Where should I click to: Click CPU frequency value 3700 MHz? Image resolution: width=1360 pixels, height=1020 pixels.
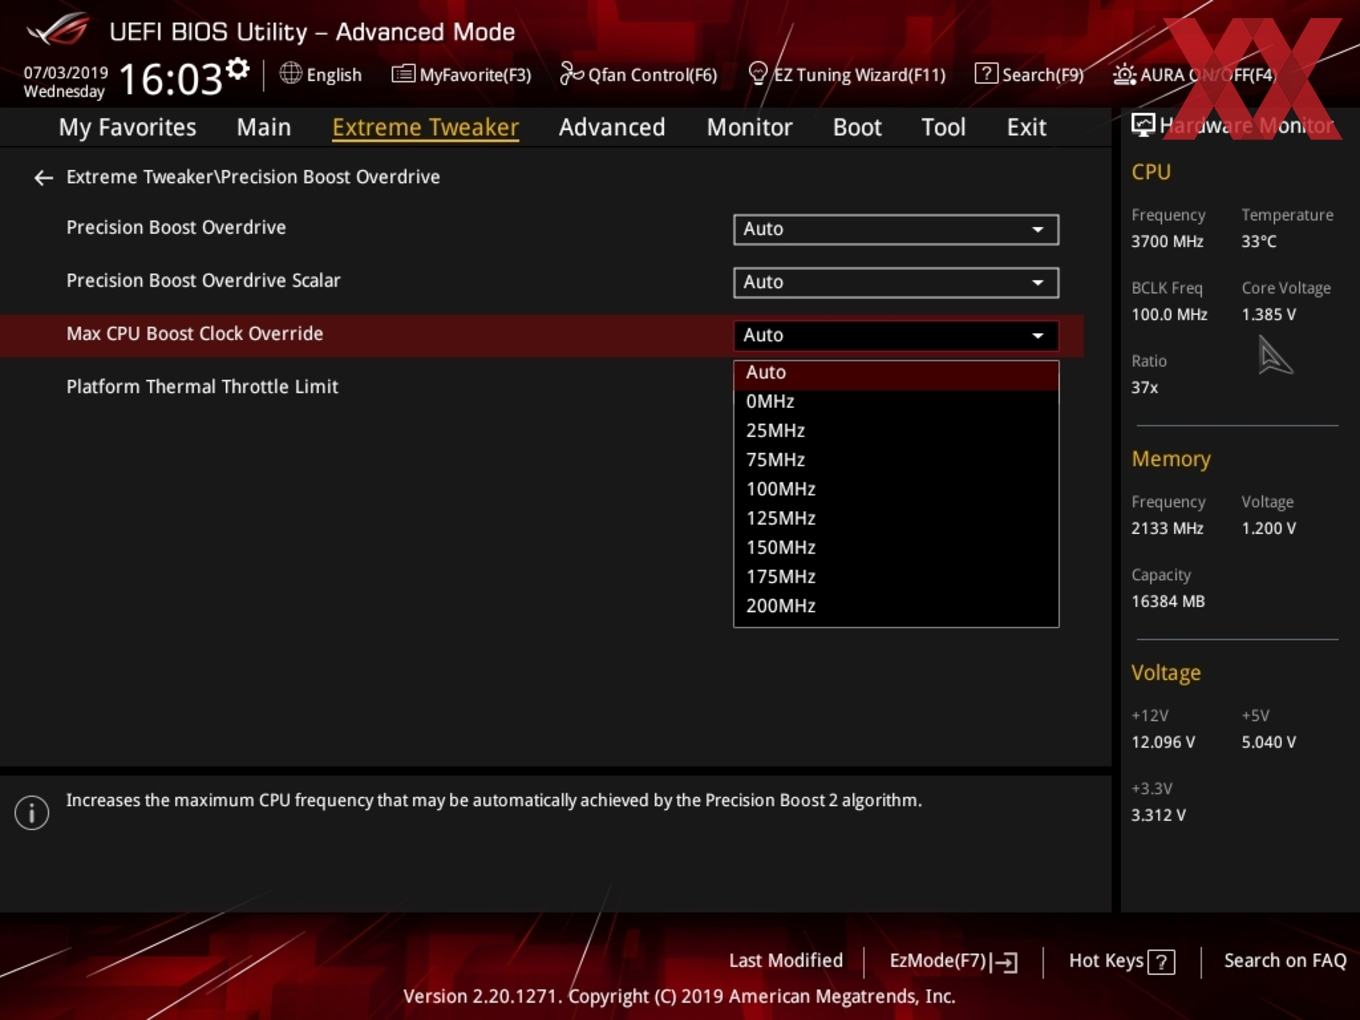pos(1167,242)
